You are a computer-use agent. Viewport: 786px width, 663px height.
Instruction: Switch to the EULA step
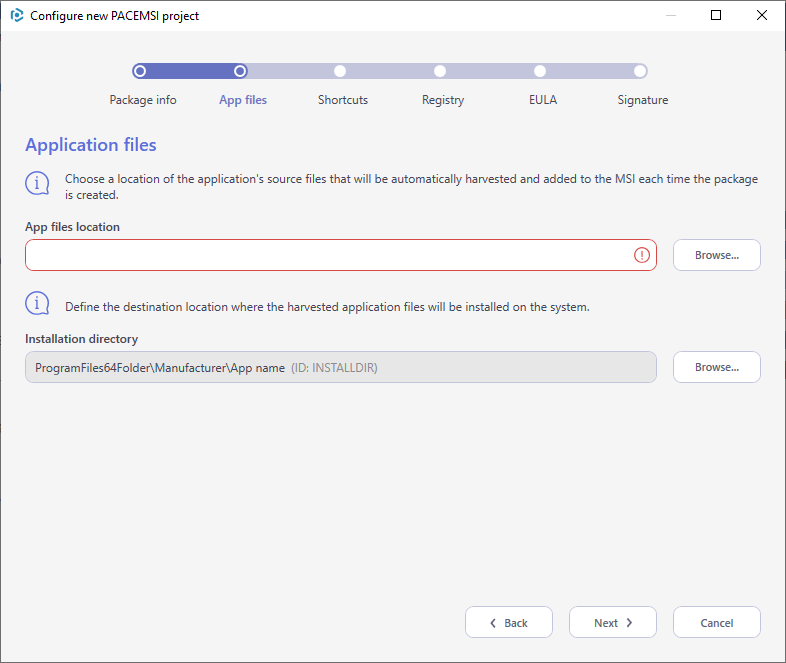click(x=543, y=100)
